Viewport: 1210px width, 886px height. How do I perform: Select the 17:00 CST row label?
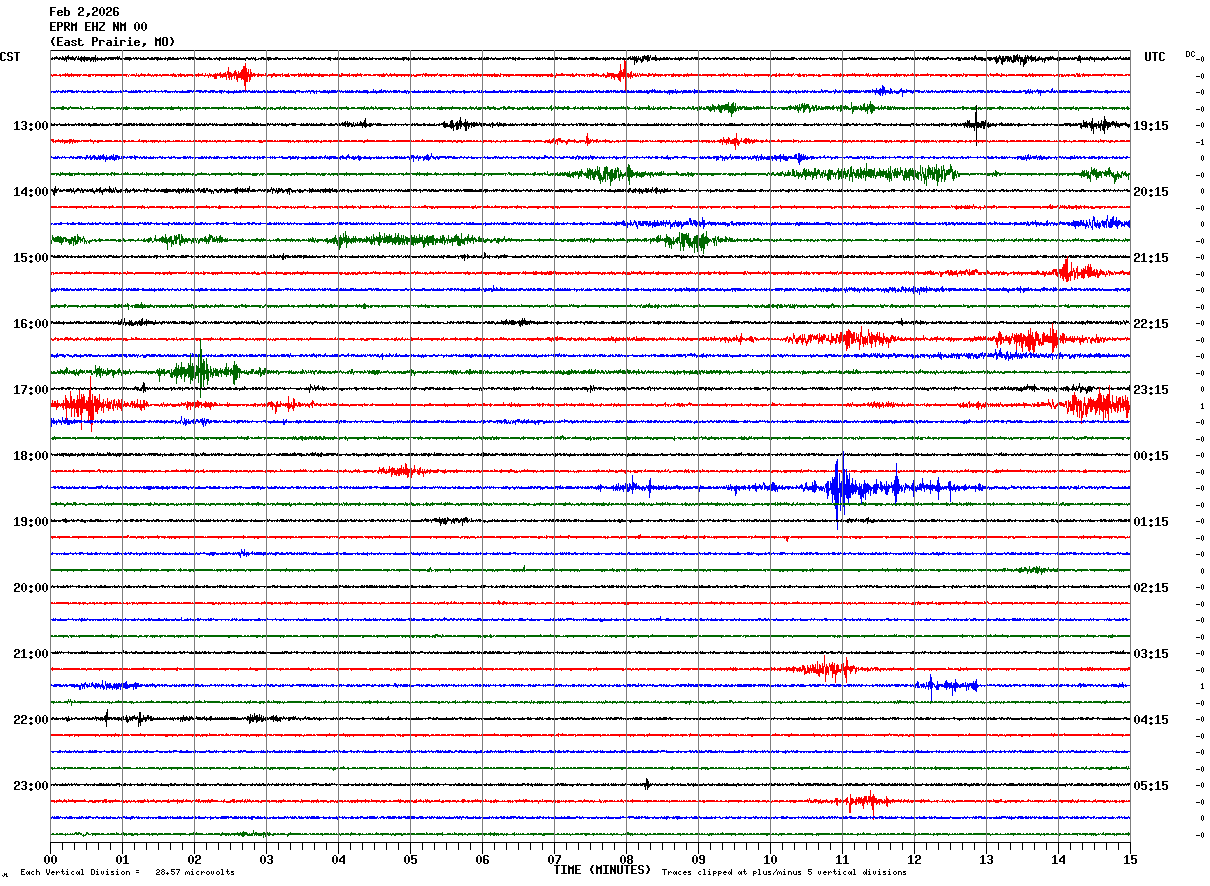point(31,390)
